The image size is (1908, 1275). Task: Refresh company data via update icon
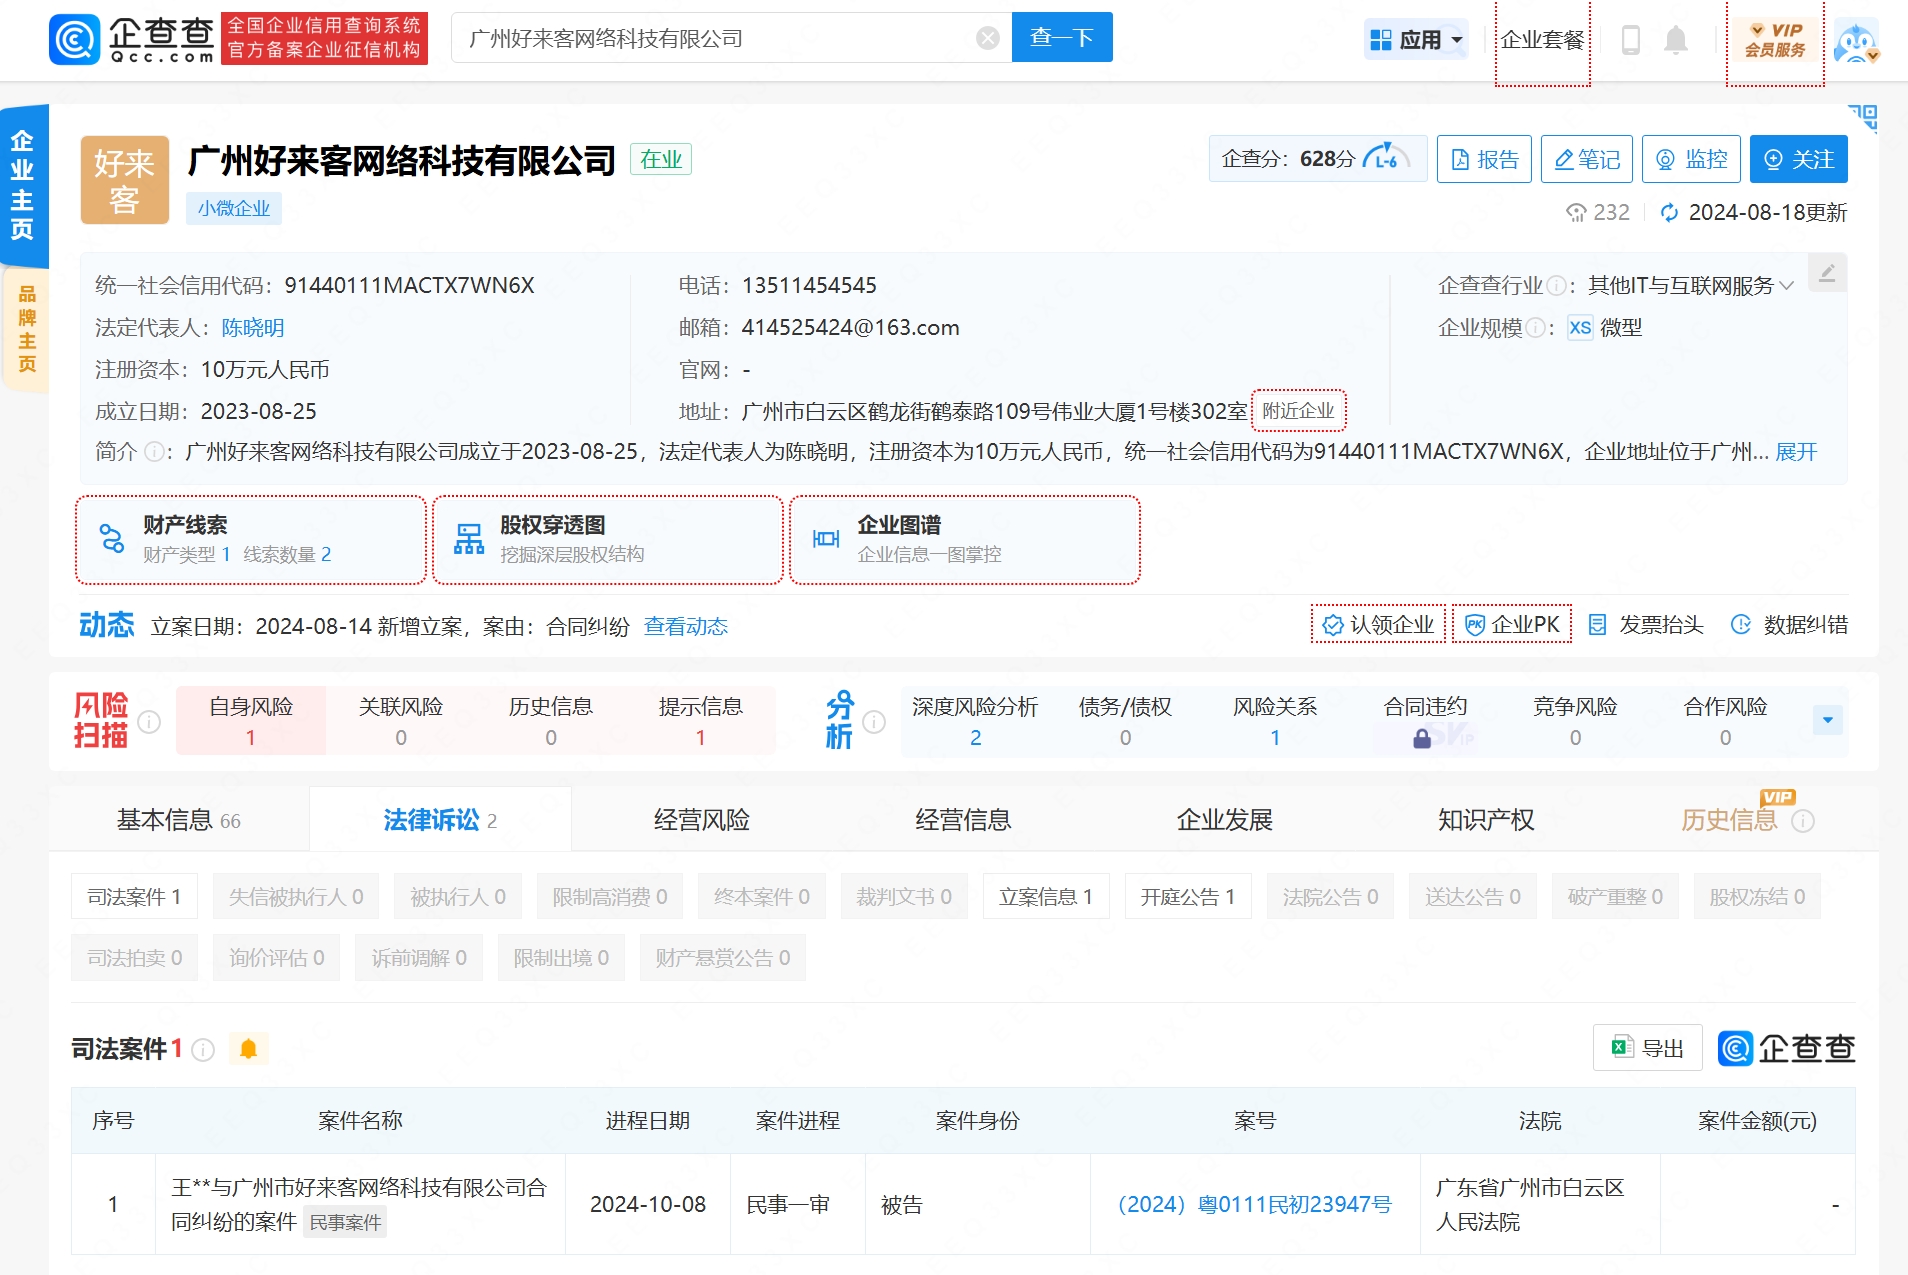1669,213
